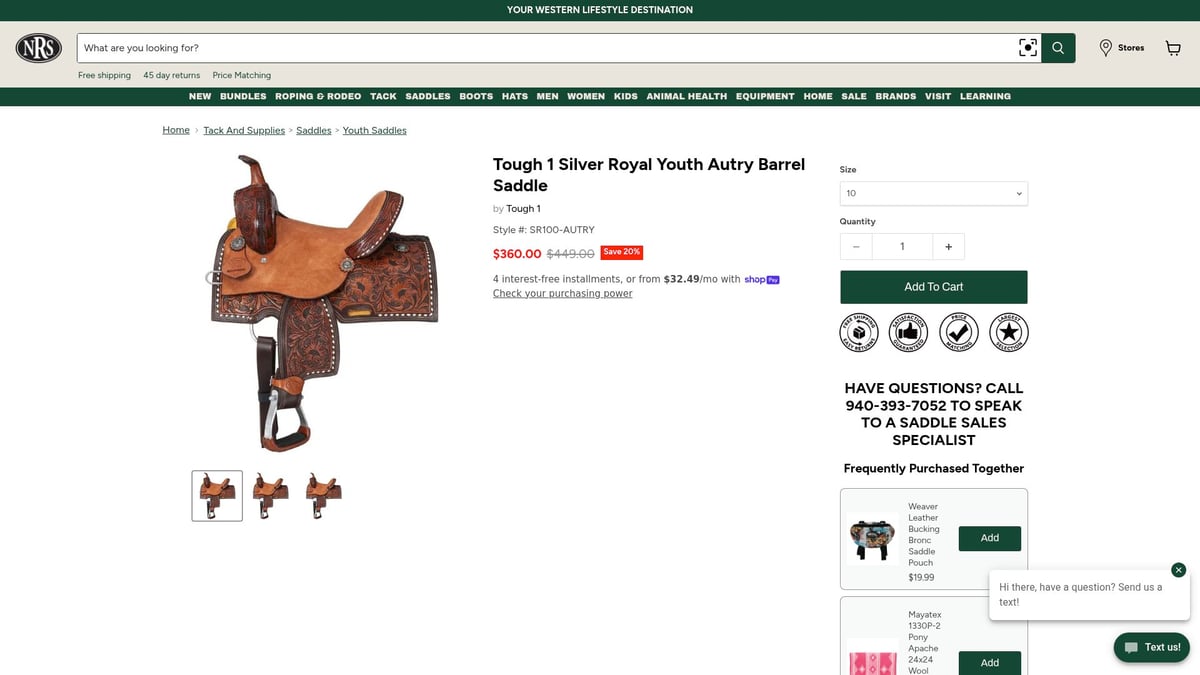Image resolution: width=1200 pixels, height=675 pixels.
Task: Add the saddle to cart
Action: point(934,287)
